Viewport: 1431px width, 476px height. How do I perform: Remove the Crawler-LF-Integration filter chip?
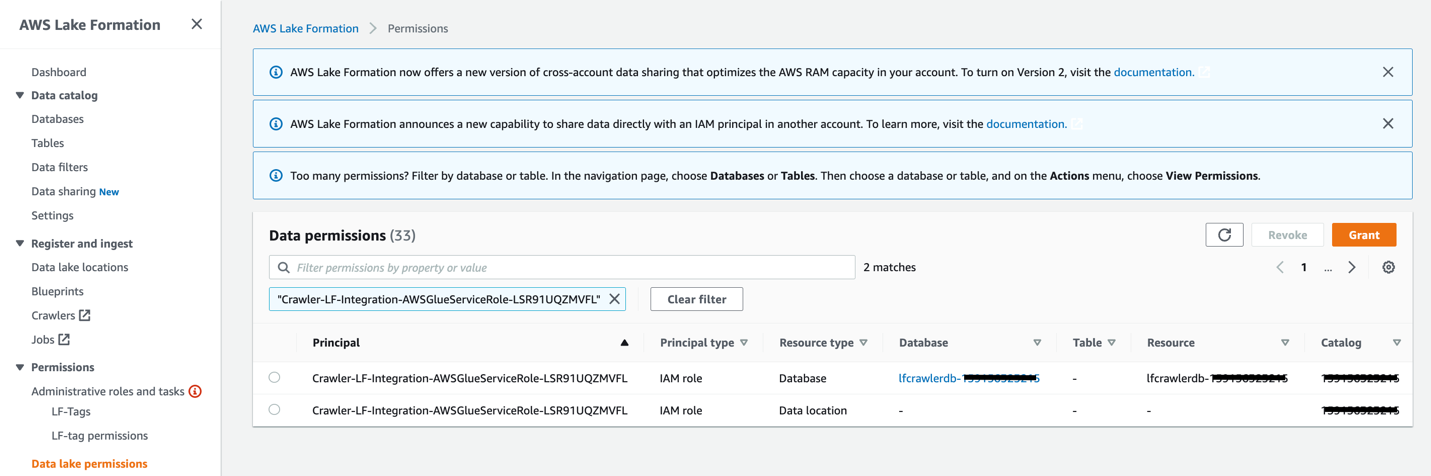pos(615,299)
